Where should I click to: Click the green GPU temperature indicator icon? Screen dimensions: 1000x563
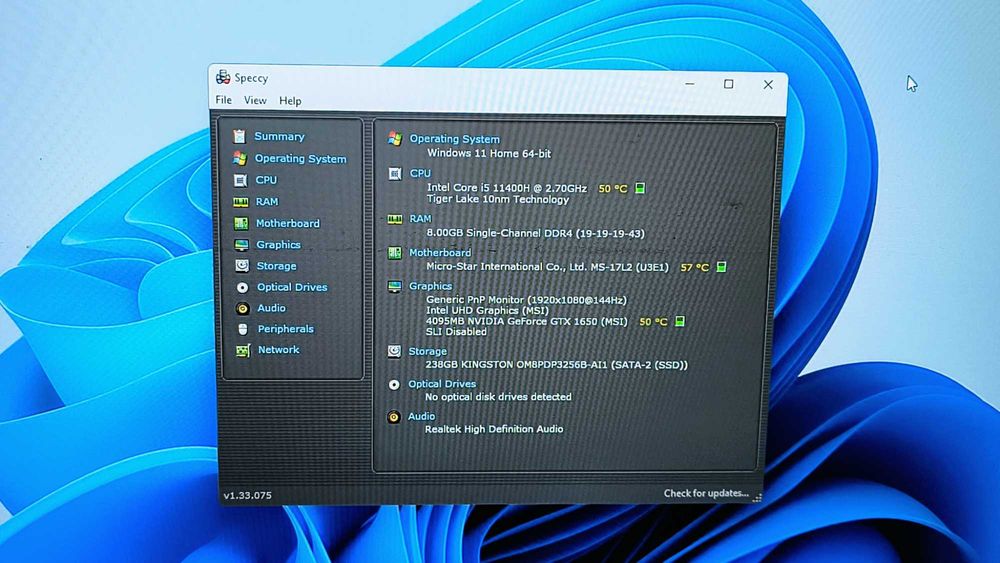click(x=680, y=321)
